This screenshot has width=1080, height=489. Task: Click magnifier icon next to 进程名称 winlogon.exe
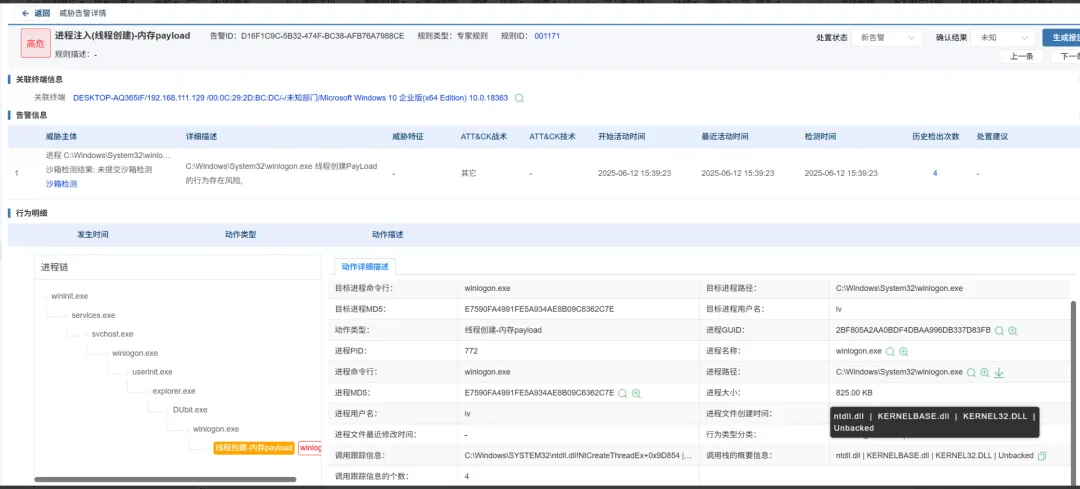pos(890,351)
